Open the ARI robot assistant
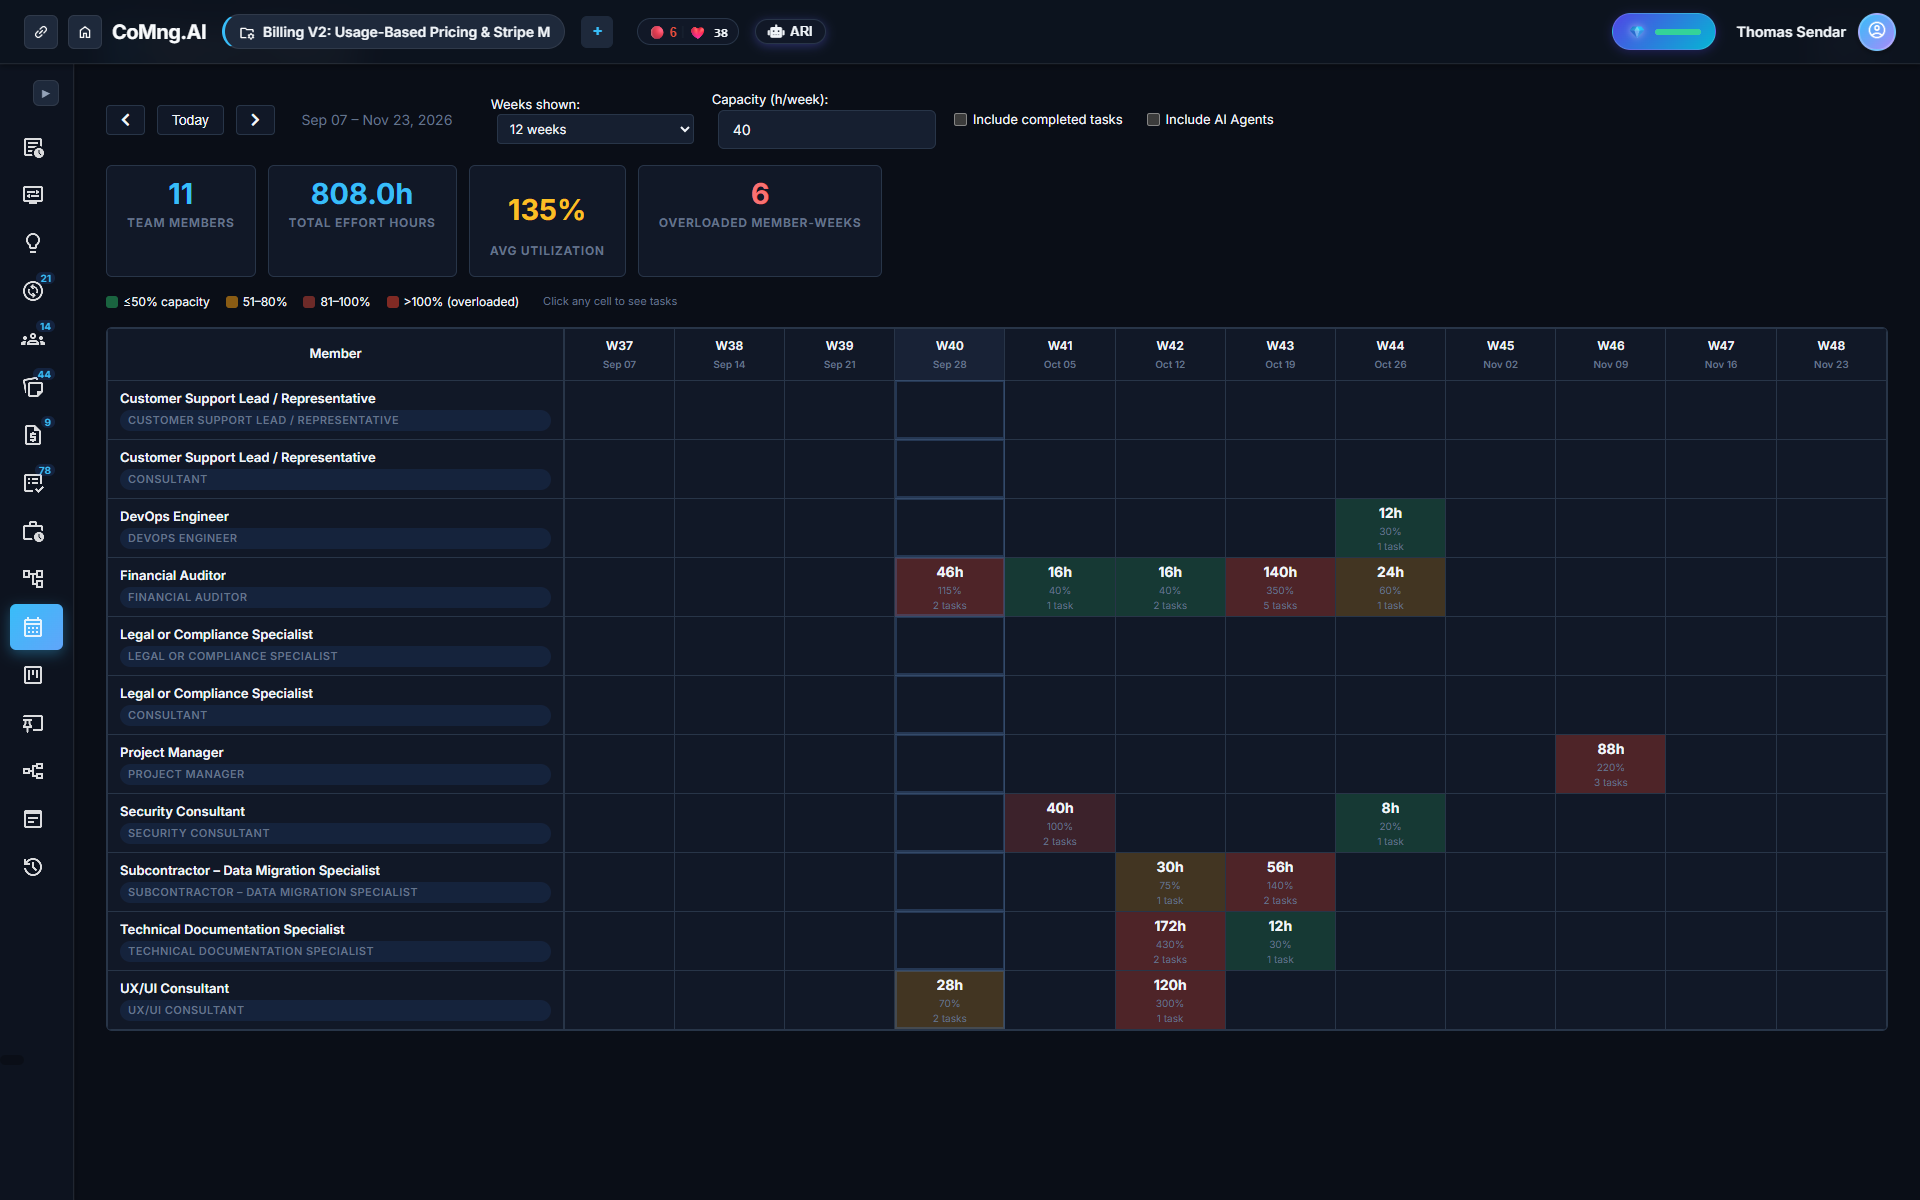This screenshot has width=1920, height=1200. (790, 32)
